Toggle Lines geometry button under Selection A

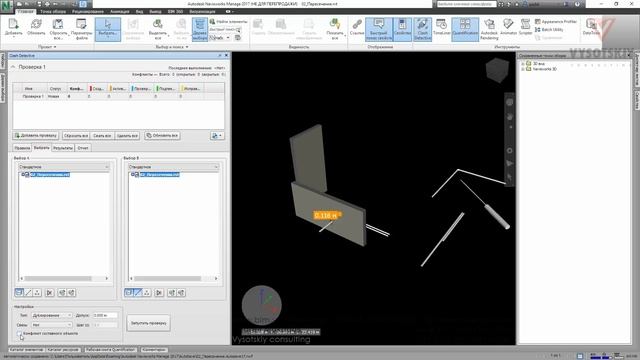point(28,293)
